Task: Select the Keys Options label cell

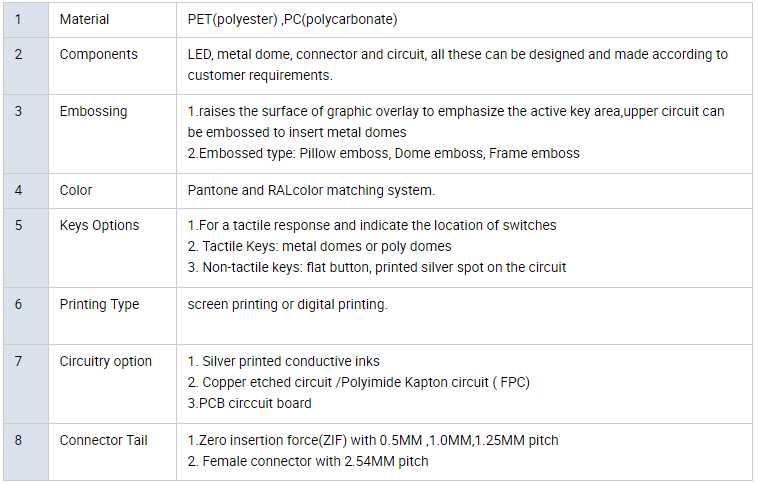Action: [99, 225]
